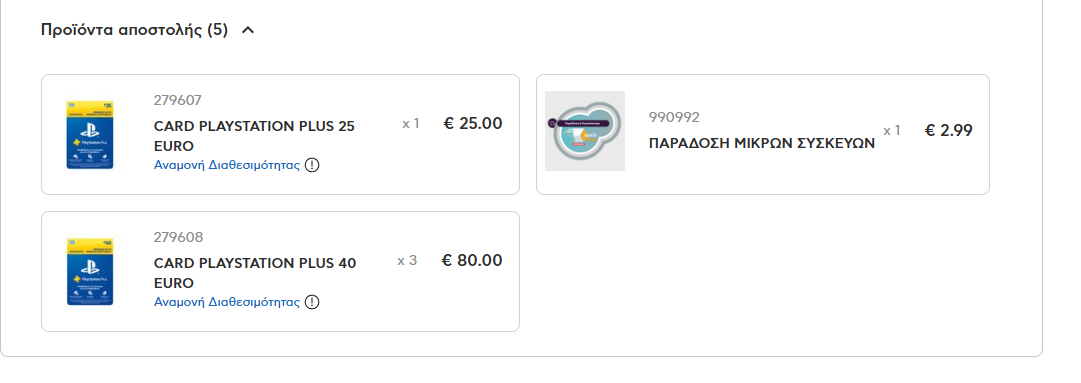Click info icon for the 40 Euro card availability
1081x383 pixels.
pos(312,302)
